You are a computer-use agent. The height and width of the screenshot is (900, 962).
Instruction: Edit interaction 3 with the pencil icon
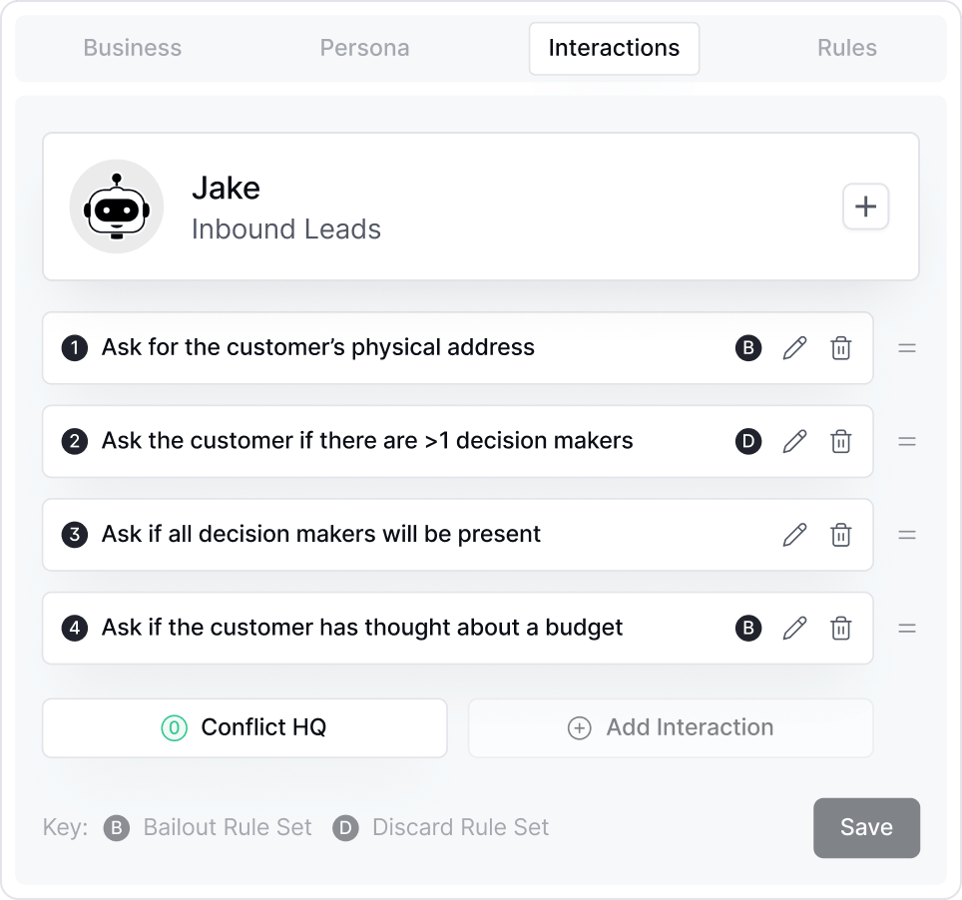click(794, 535)
